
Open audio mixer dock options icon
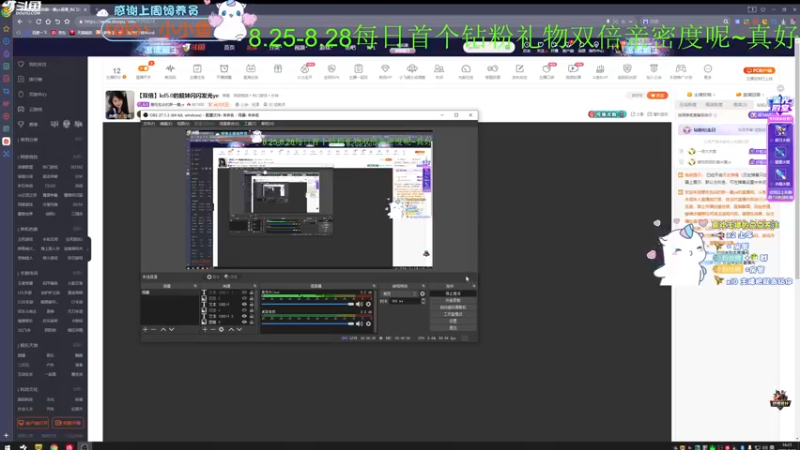[x=374, y=286]
